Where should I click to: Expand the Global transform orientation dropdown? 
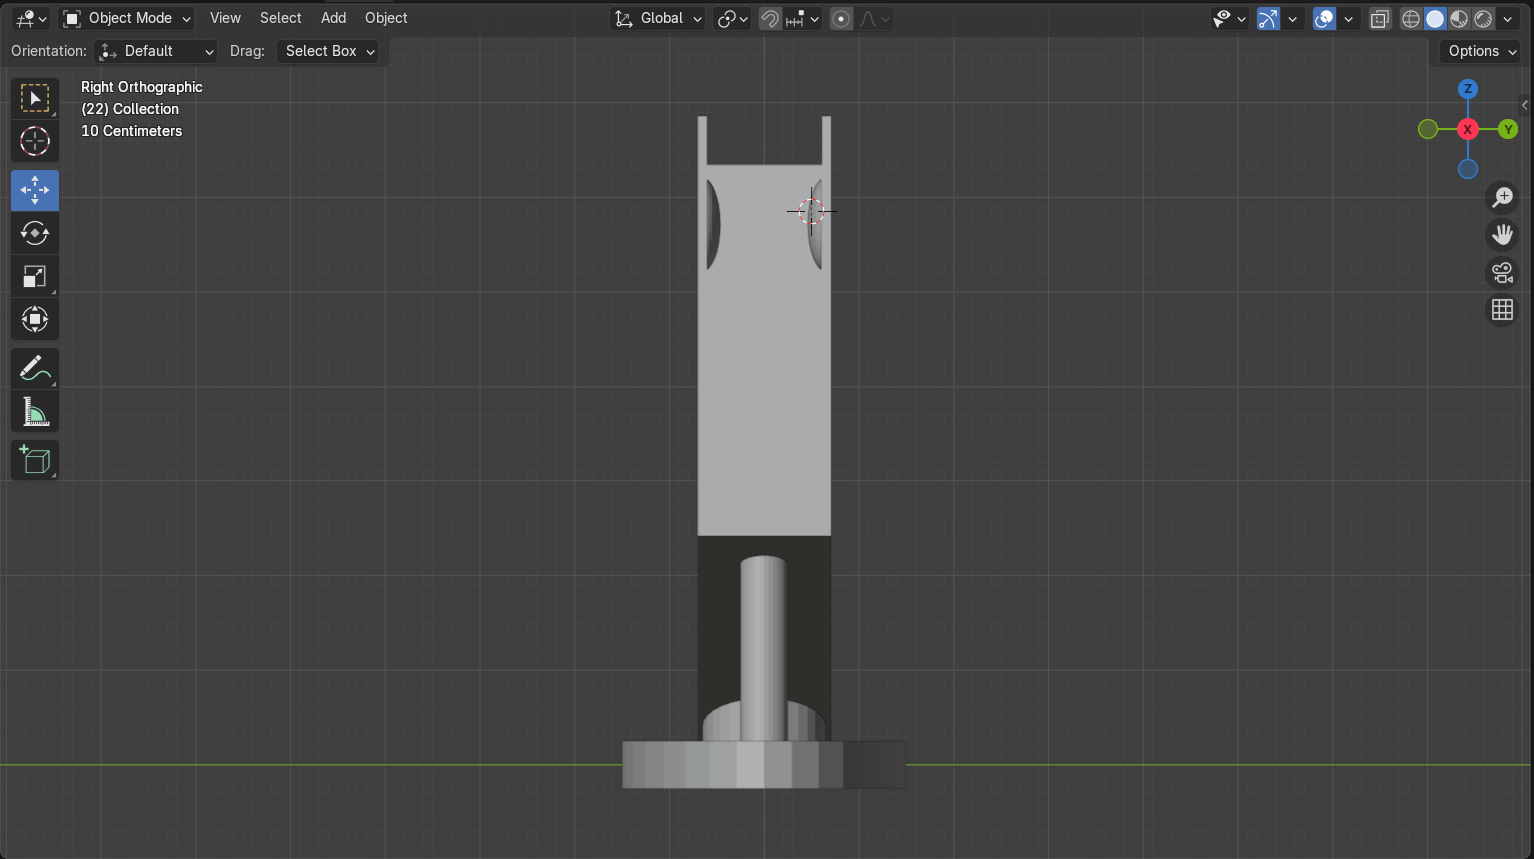point(659,19)
